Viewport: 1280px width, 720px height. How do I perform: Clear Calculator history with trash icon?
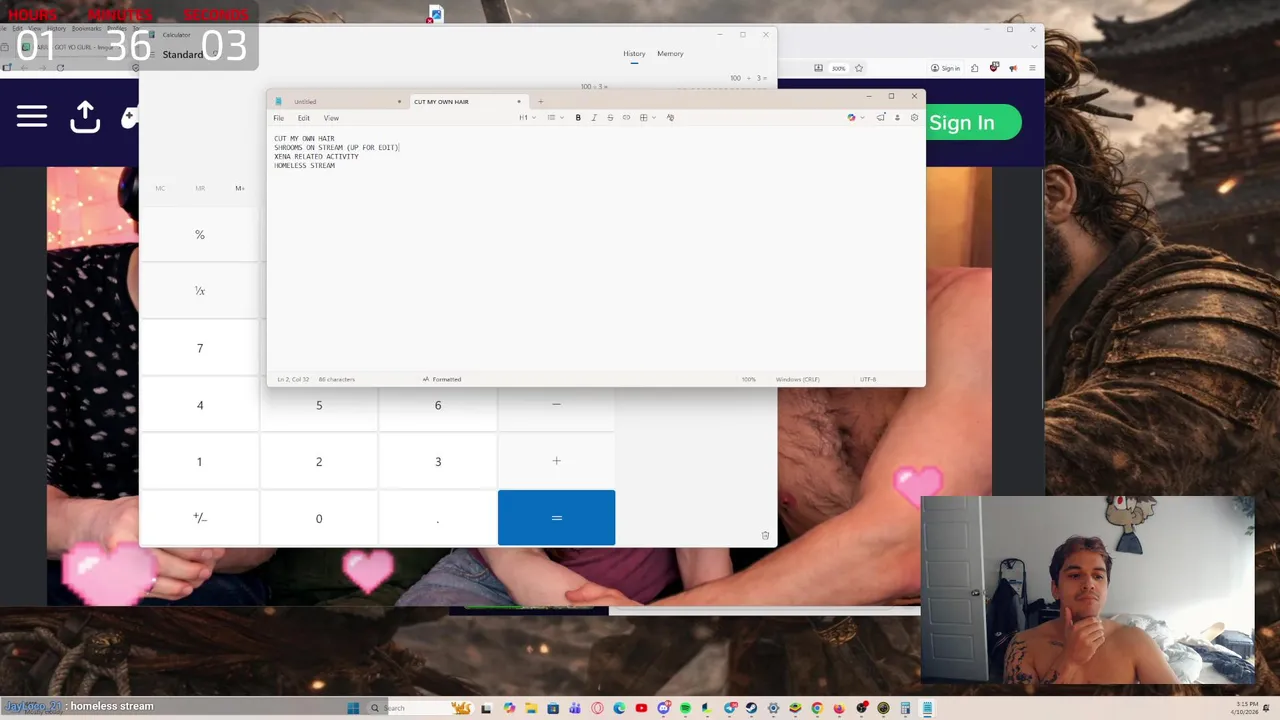click(765, 535)
